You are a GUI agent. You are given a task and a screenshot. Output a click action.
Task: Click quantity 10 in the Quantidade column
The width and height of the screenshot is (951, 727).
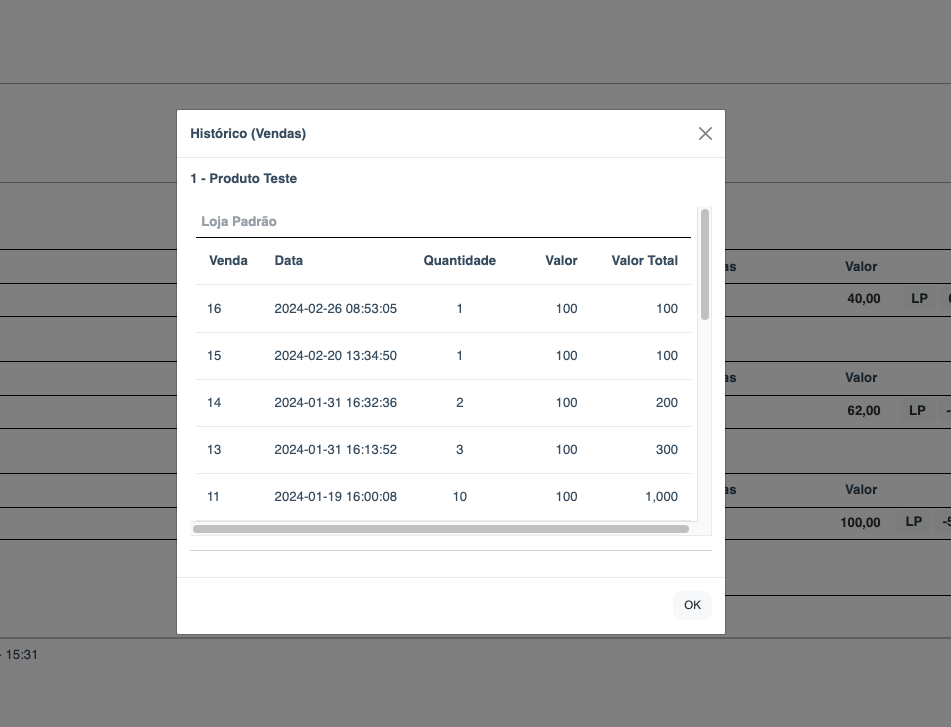tap(459, 497)
